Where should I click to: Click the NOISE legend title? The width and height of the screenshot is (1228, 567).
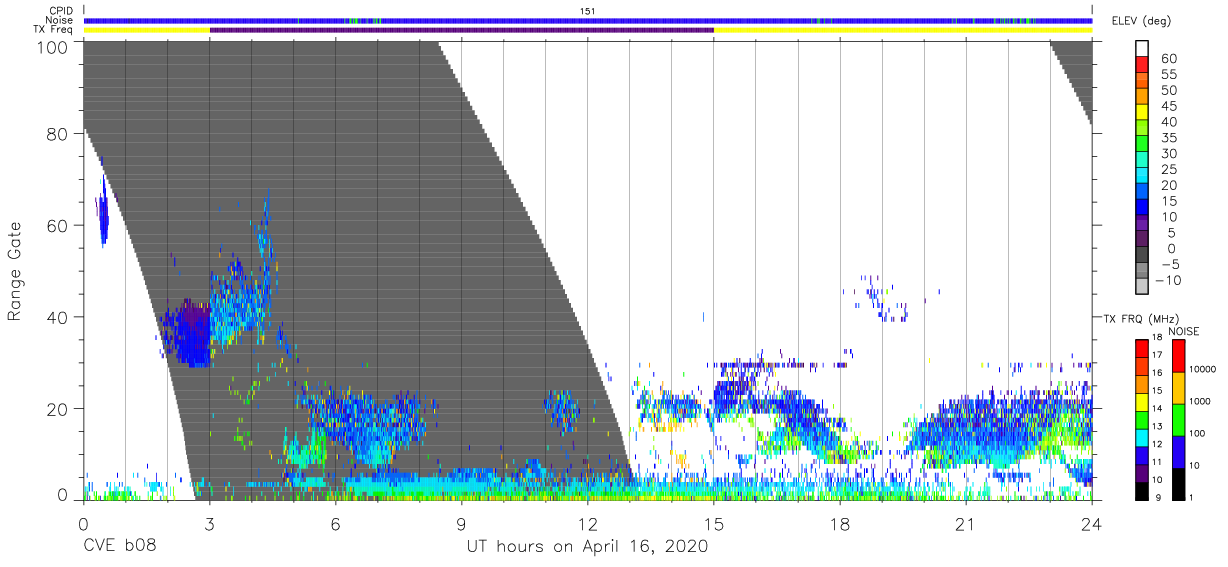click(1182, 331)
